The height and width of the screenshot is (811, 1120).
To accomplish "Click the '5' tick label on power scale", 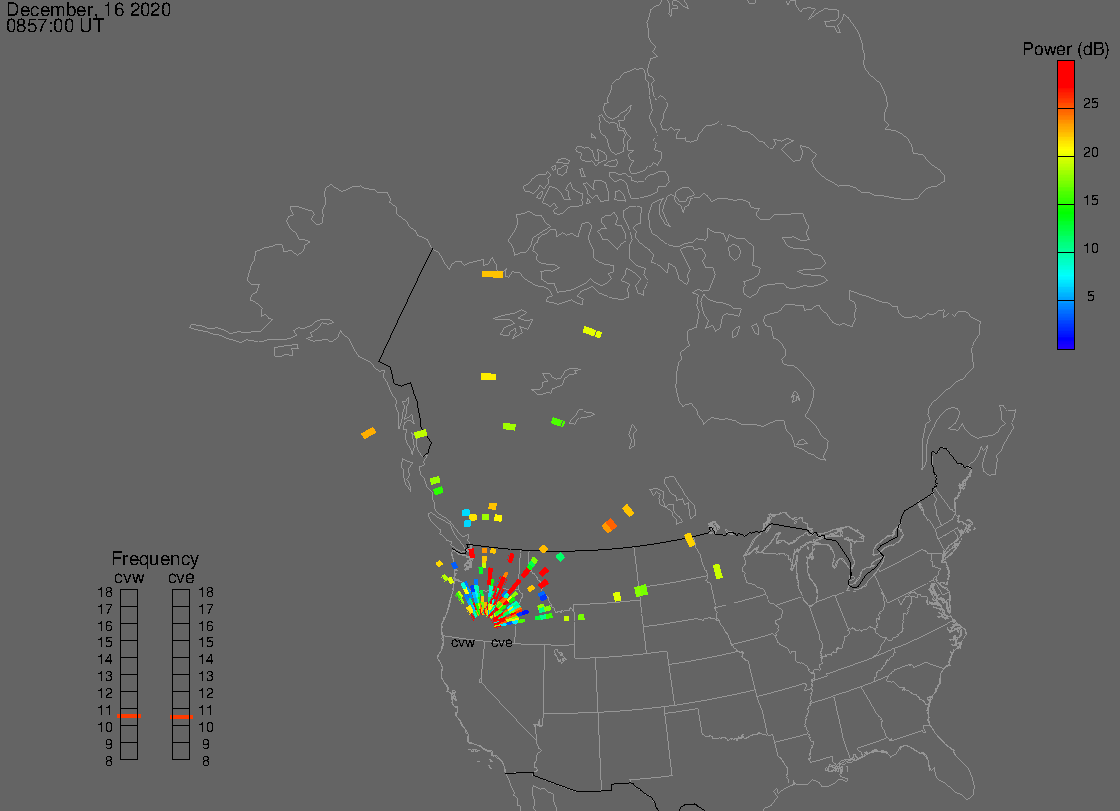I will [x=1090, y=296].
